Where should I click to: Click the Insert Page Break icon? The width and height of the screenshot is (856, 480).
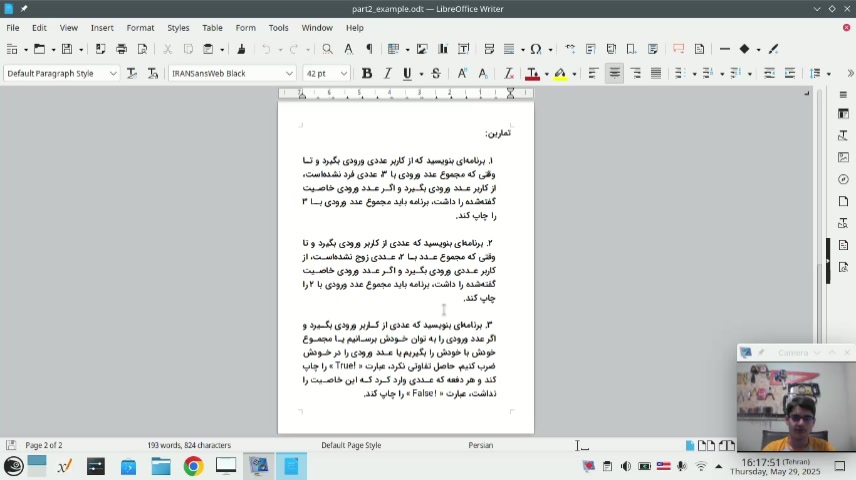tap(489, 49)
